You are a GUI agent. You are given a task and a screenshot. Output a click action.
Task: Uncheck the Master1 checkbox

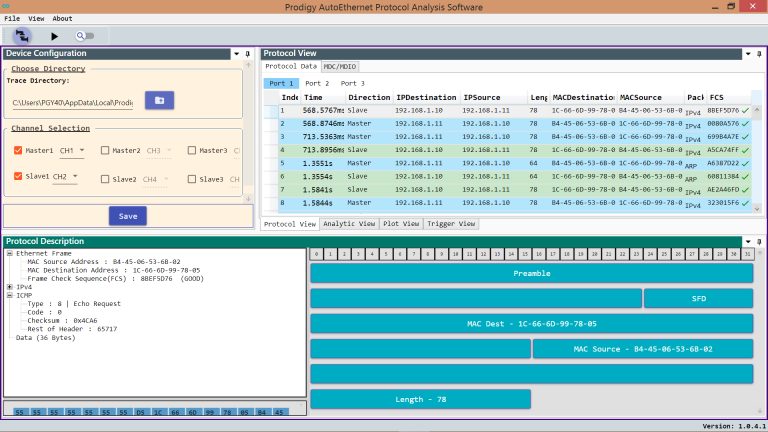pyautogui.click(x=18, y=150)
